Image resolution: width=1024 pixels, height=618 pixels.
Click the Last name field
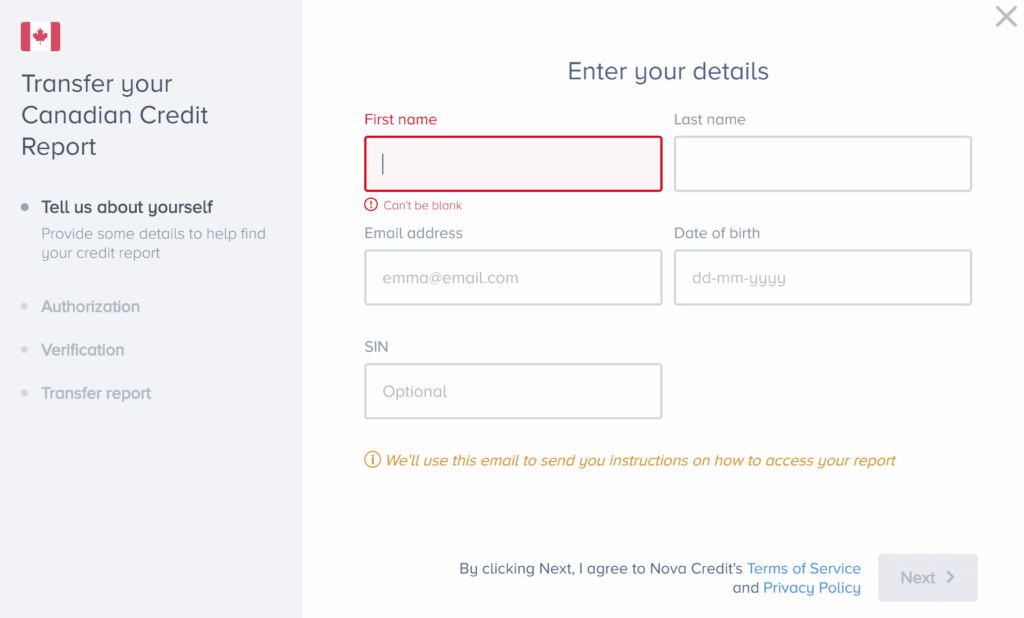click(x=822, y=163)
